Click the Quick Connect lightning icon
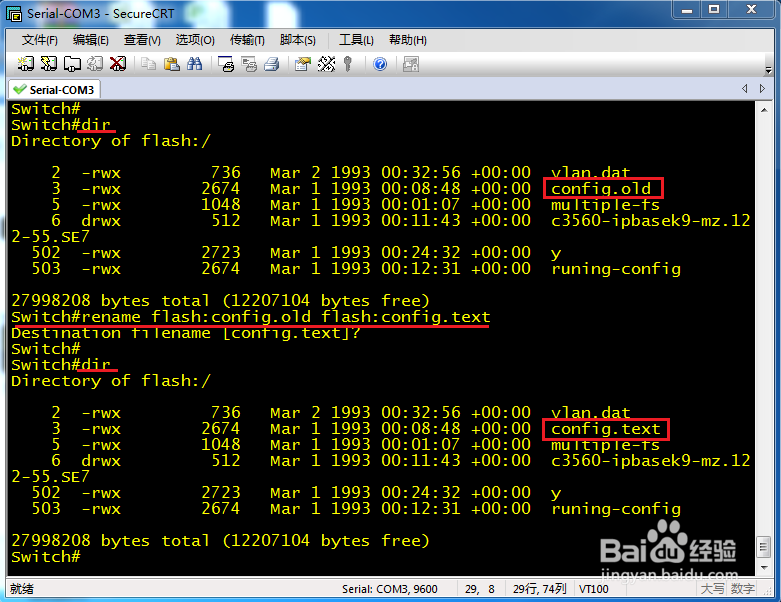This screenshot has height=602, width=781. pos(49,64)
